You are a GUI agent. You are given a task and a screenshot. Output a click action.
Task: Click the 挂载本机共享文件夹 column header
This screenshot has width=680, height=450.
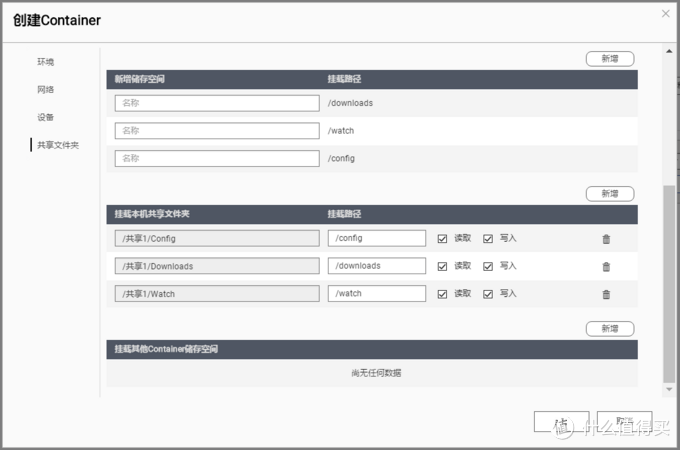pos(152,214)
